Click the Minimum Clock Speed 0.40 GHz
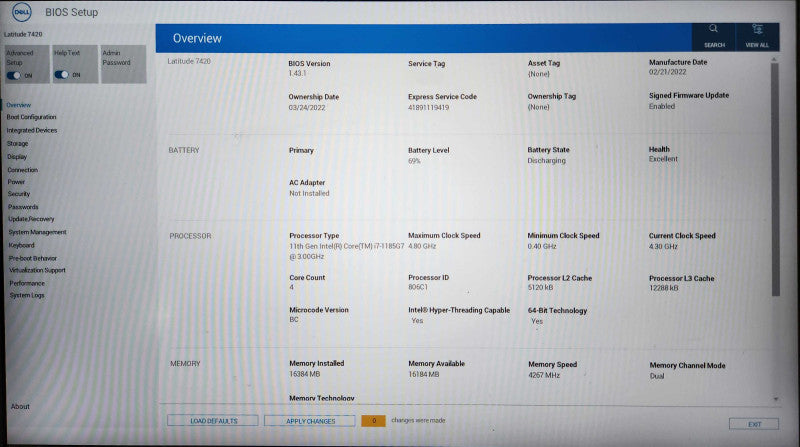 point(542,246)
